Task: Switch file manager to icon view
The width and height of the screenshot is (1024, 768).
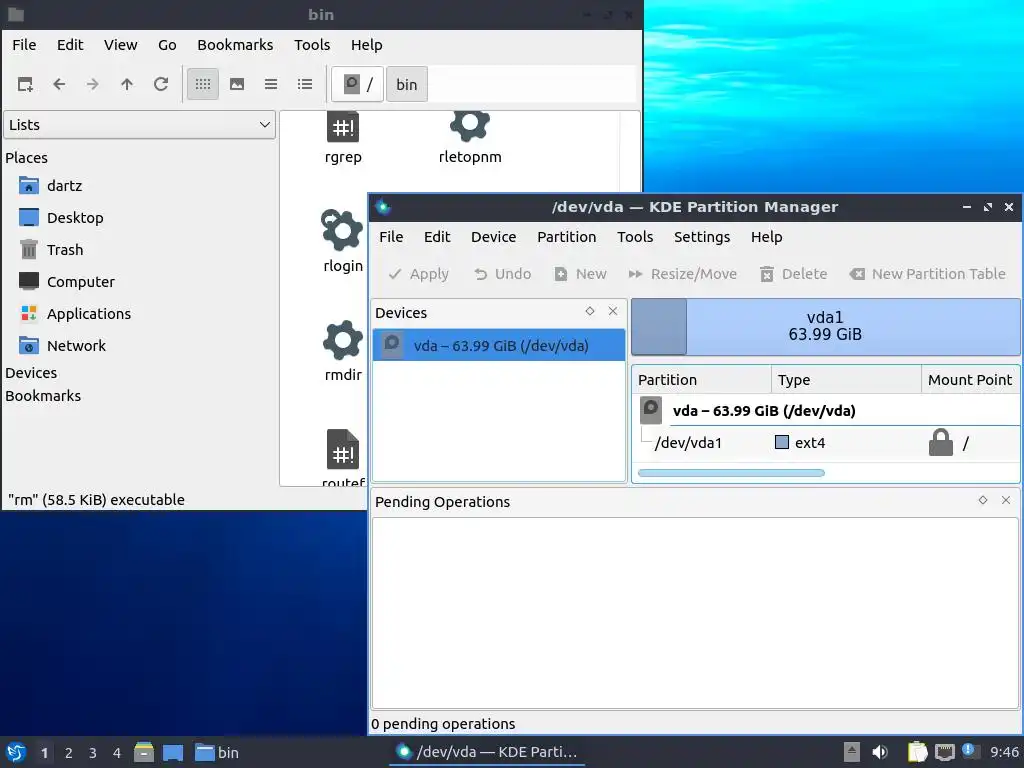Action: pyautogui.click(x=203, y=84)
